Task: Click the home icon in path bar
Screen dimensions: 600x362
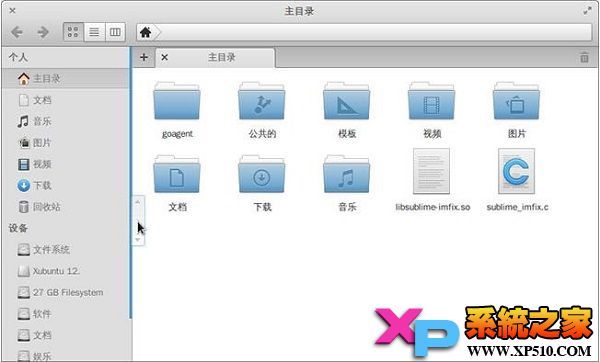Action: click(x=145, y=32)
